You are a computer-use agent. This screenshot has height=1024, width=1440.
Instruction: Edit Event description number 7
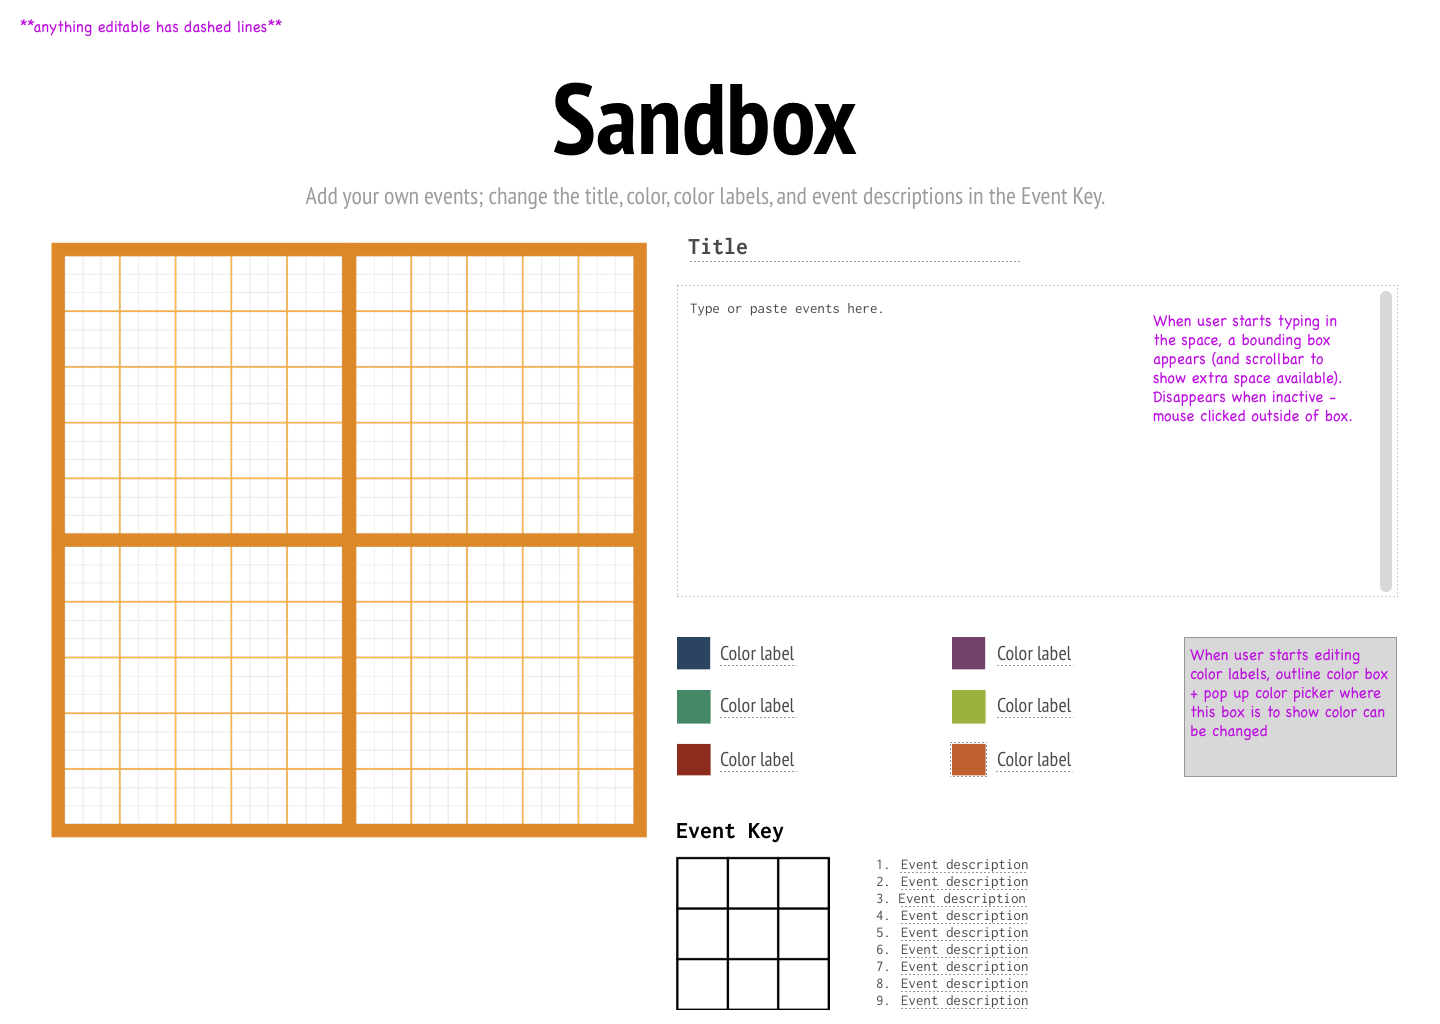pyautogui.click(x=964, y=967)
